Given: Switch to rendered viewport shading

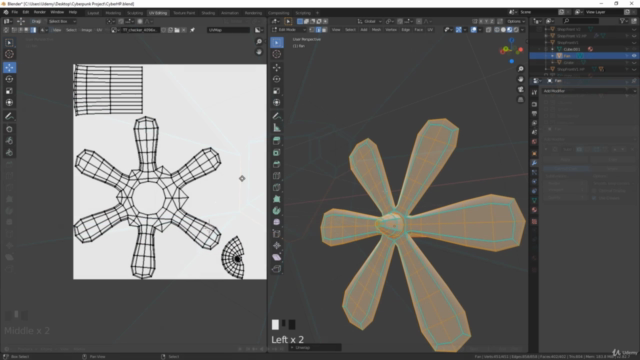Looking at the screenshot, I should pyautogui.click(x=516, y=30).
